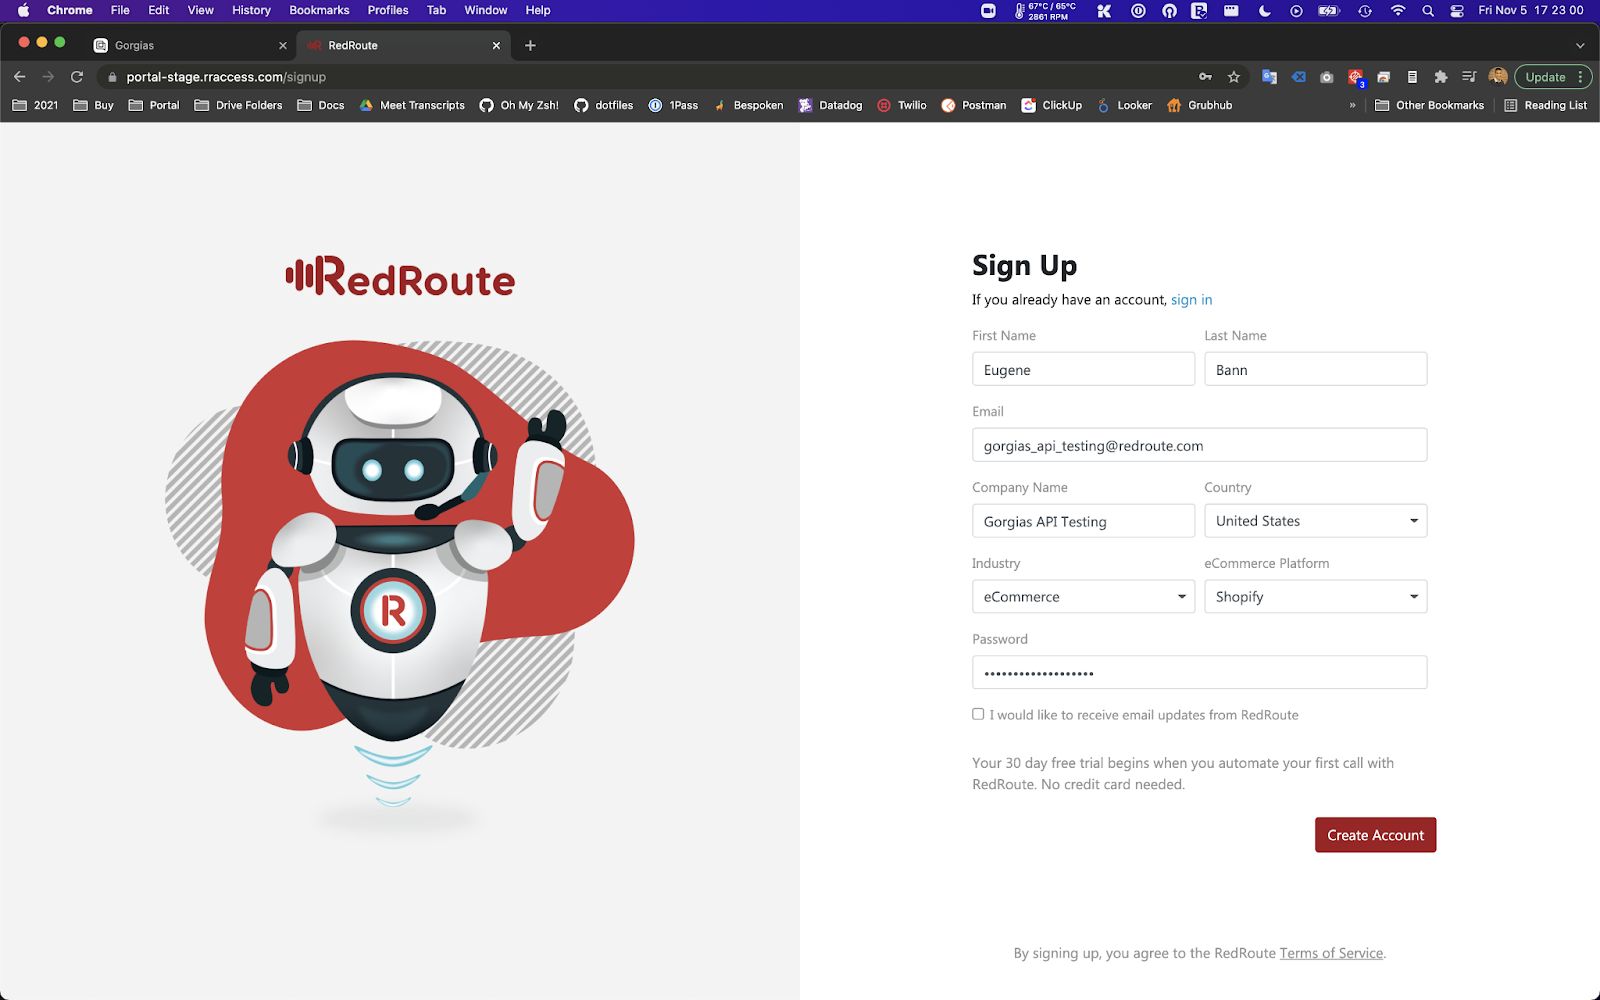Open the Meet Transcripts bookmark

tap(412, 105)
